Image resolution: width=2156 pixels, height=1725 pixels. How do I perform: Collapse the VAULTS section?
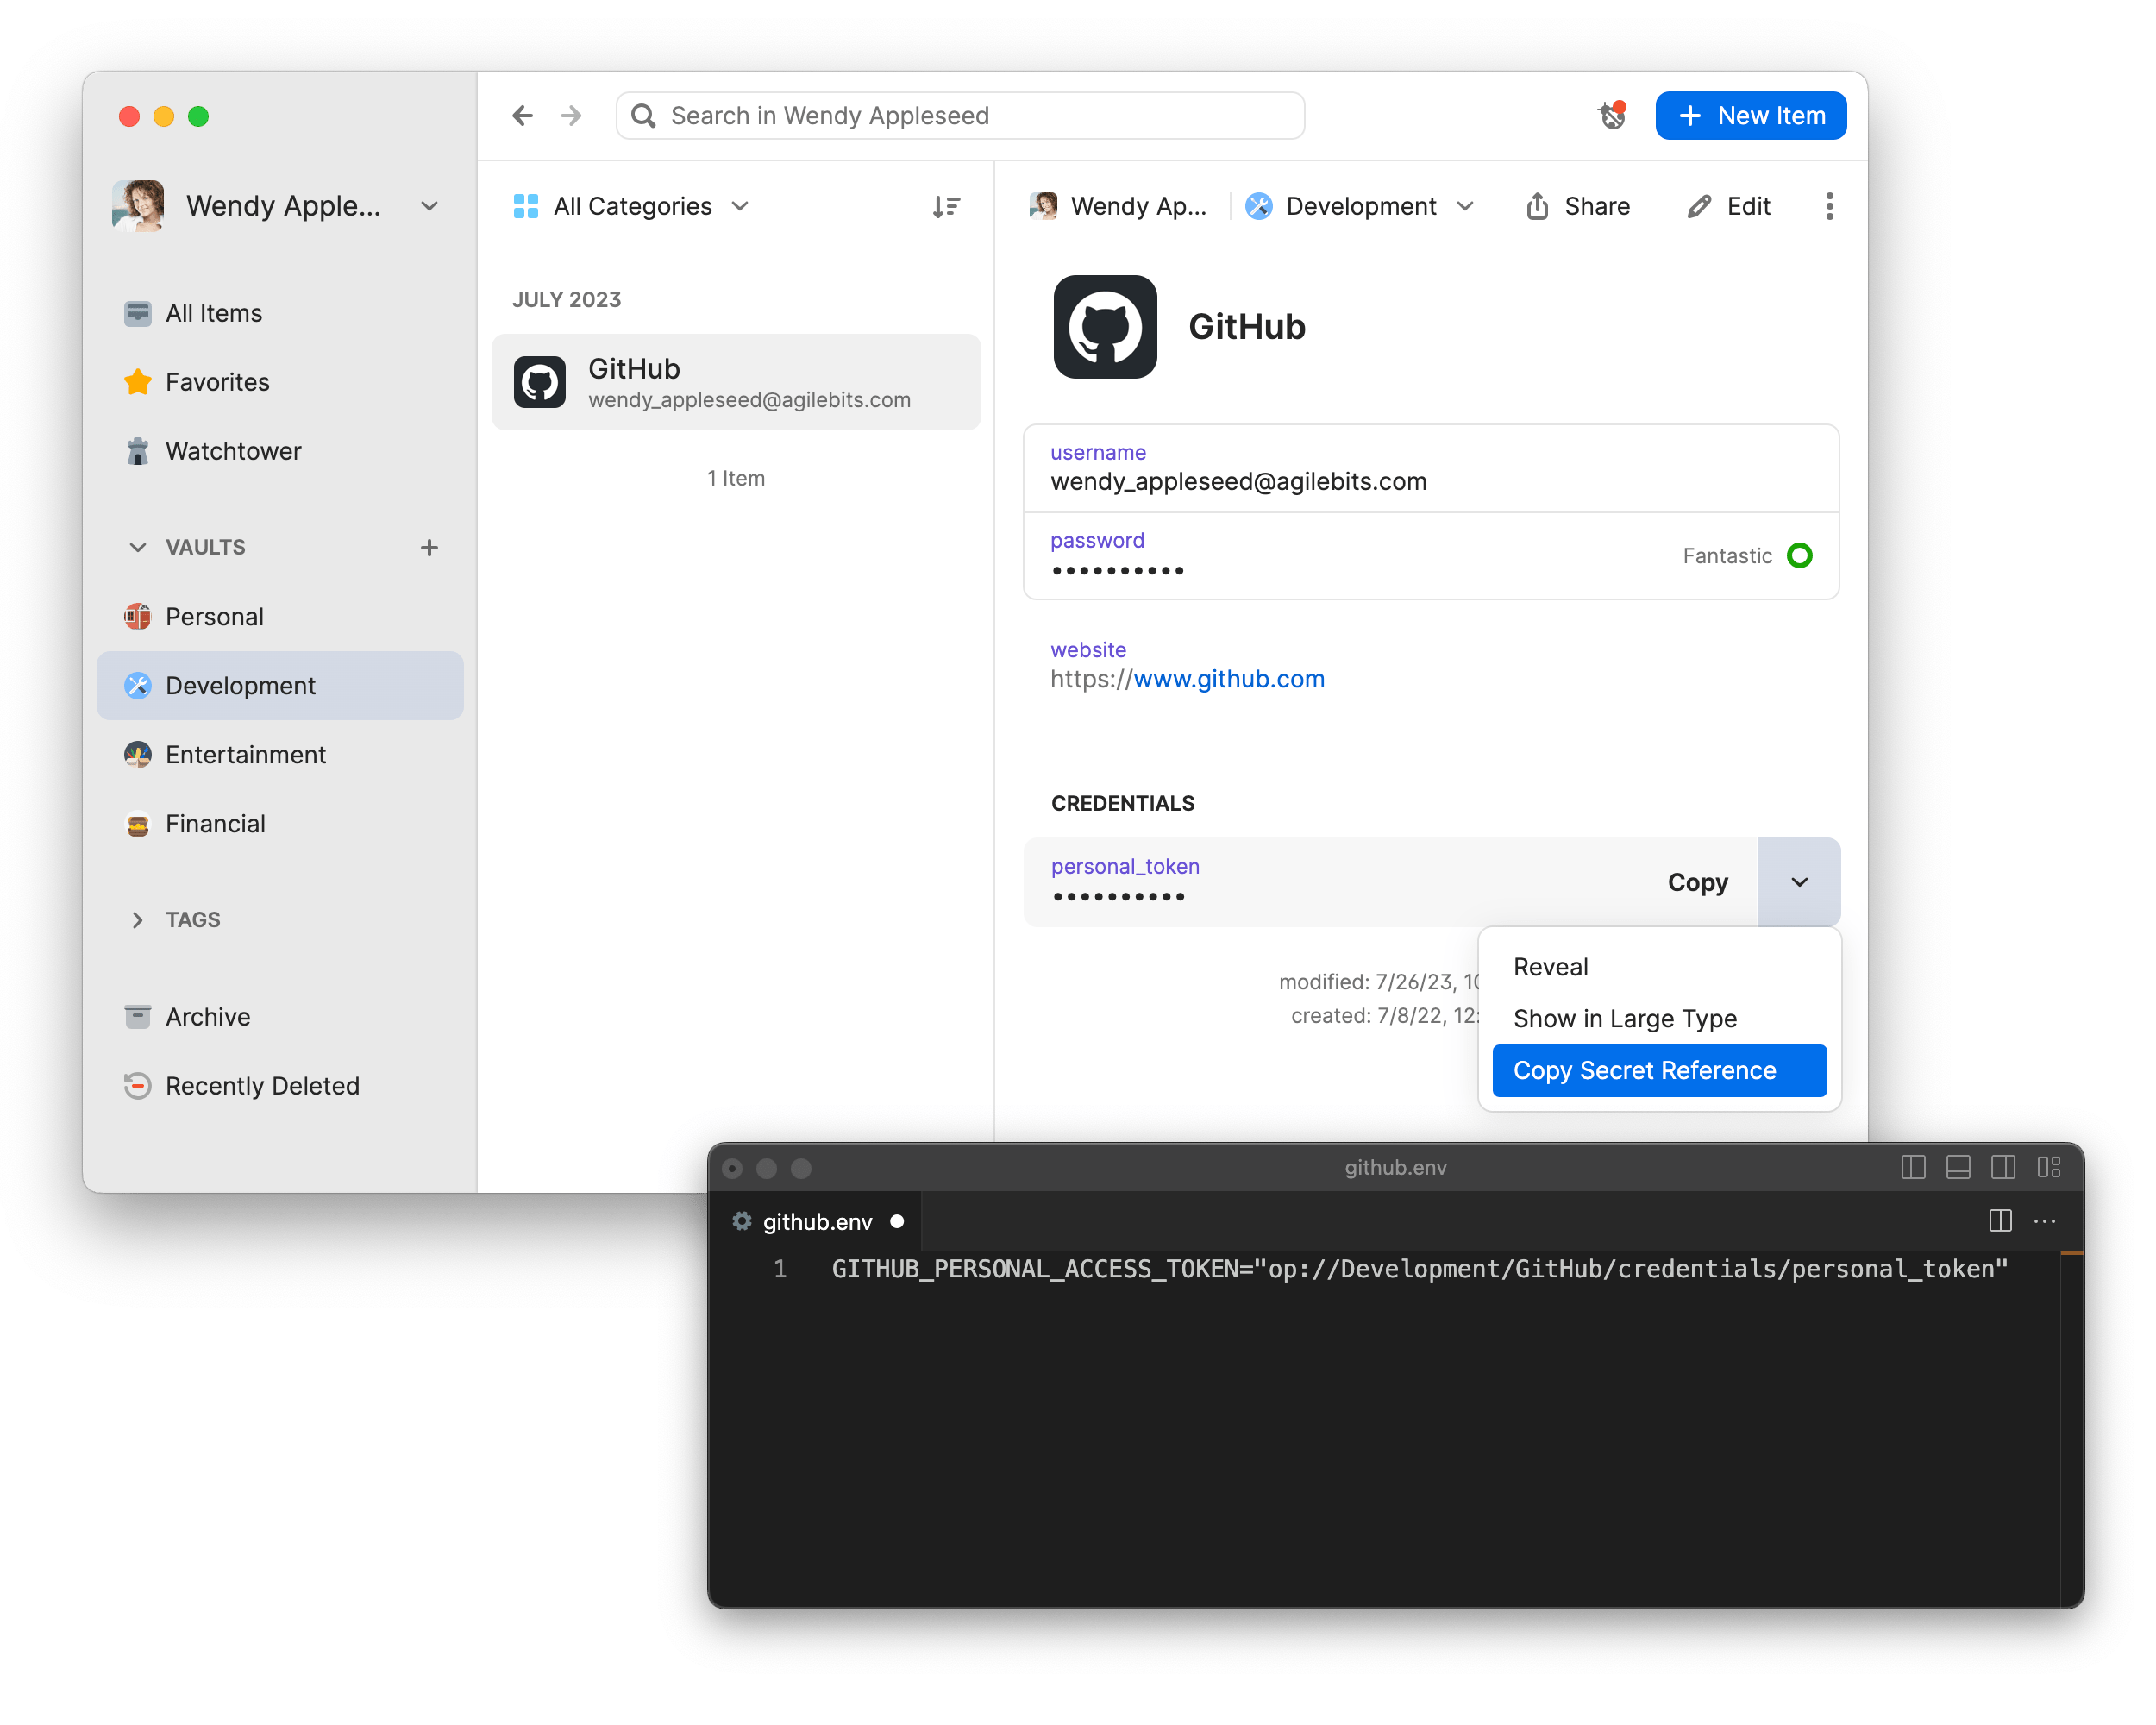(x=138, y=547)
